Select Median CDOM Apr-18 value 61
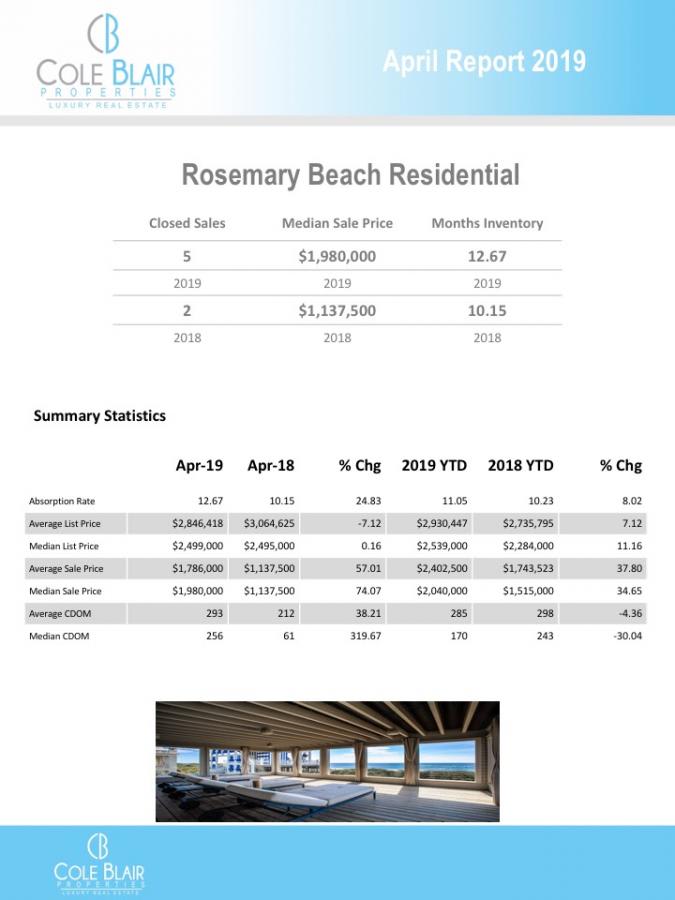Viewport: 675px width, 900px height. point(289,635)
